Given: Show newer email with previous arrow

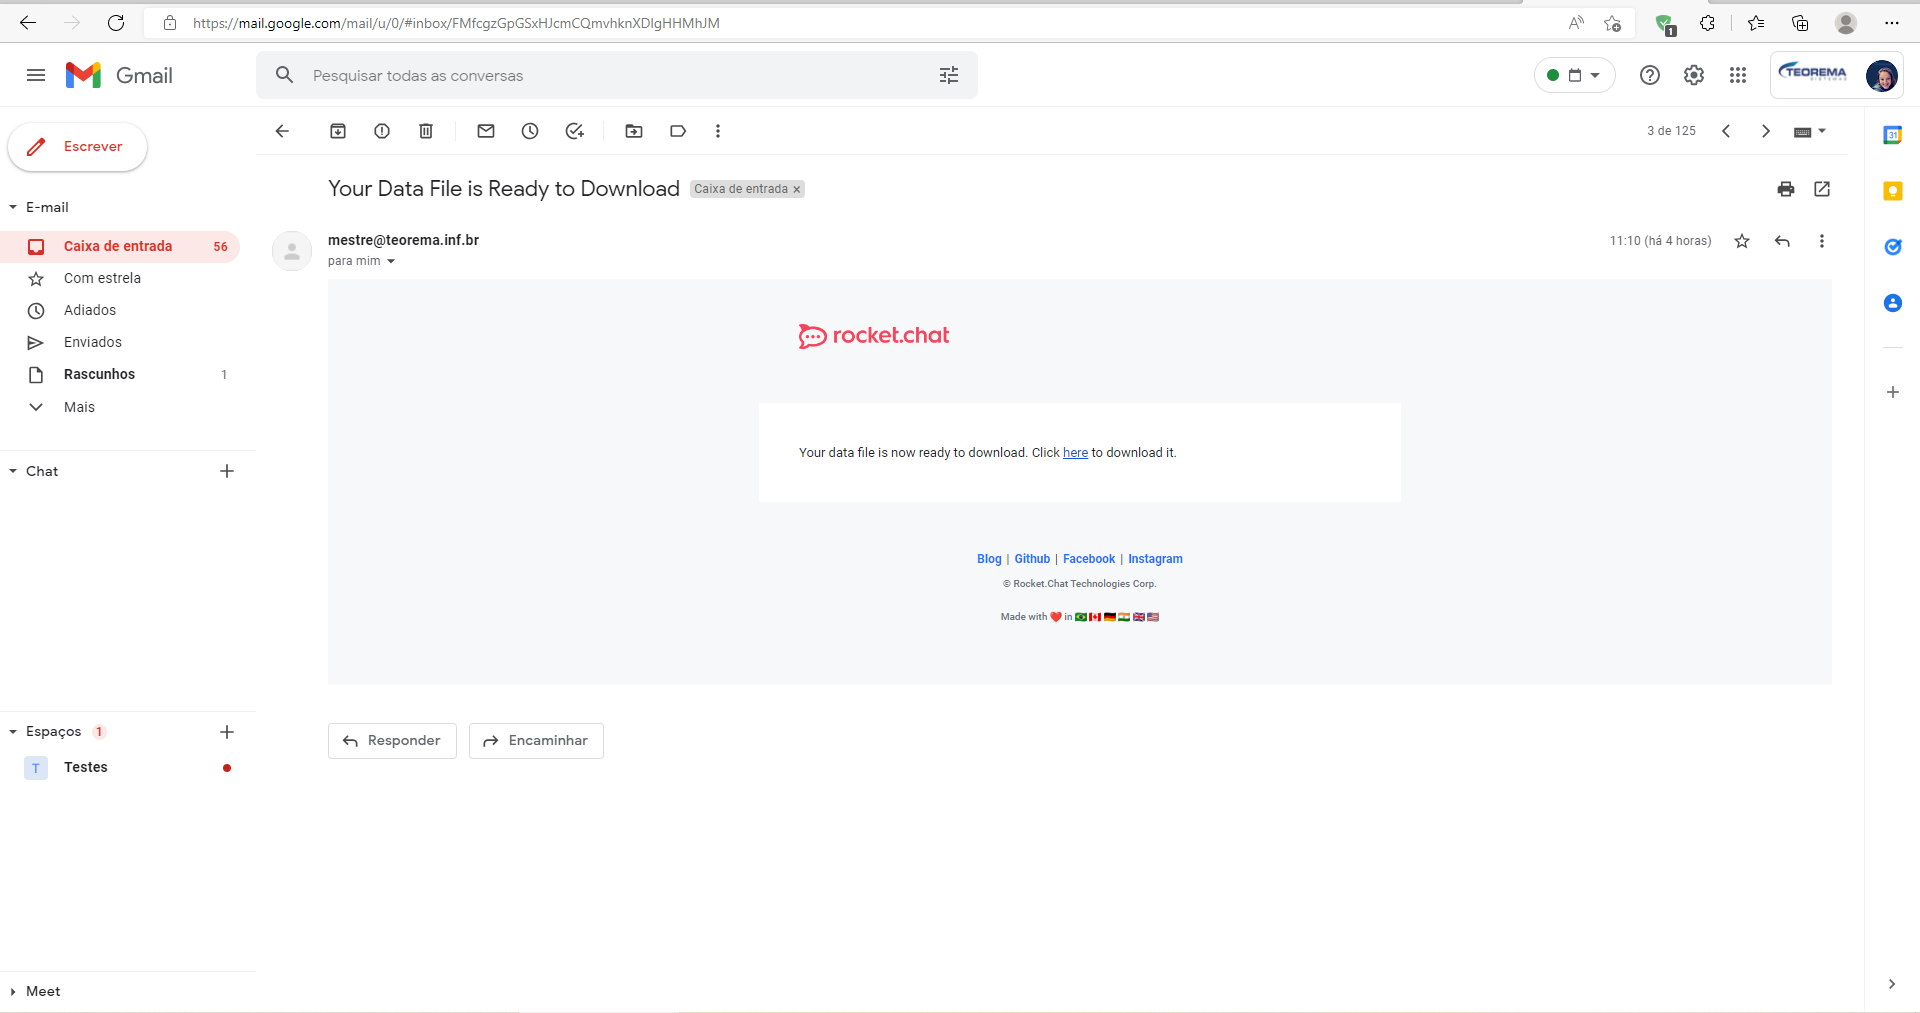Looking at the screenshot, I should pos(1726,131).
